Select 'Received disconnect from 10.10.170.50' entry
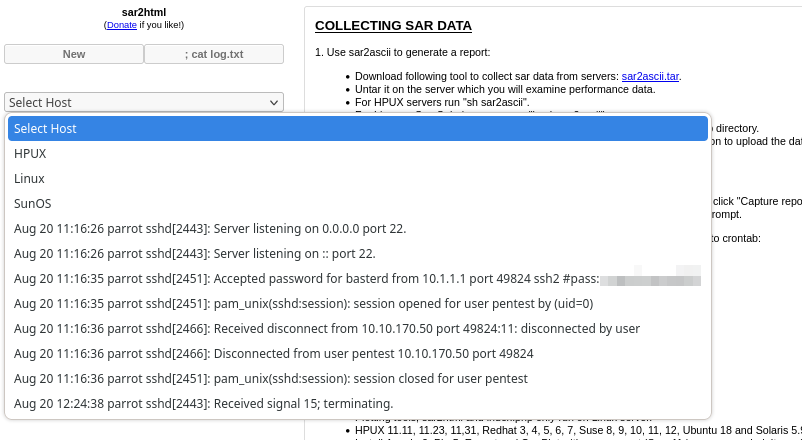Screen dimensions: 802x440 [358, 329]
